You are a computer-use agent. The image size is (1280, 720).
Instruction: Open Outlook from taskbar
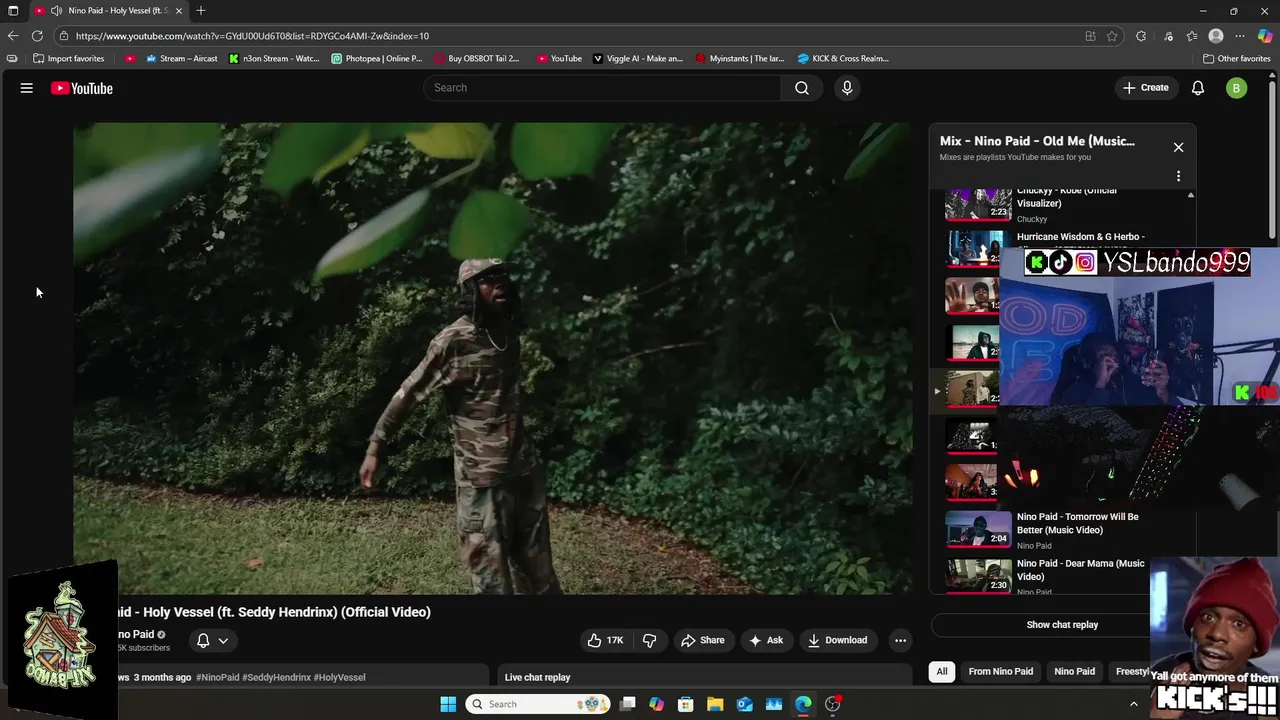click(x=744, y=704)
